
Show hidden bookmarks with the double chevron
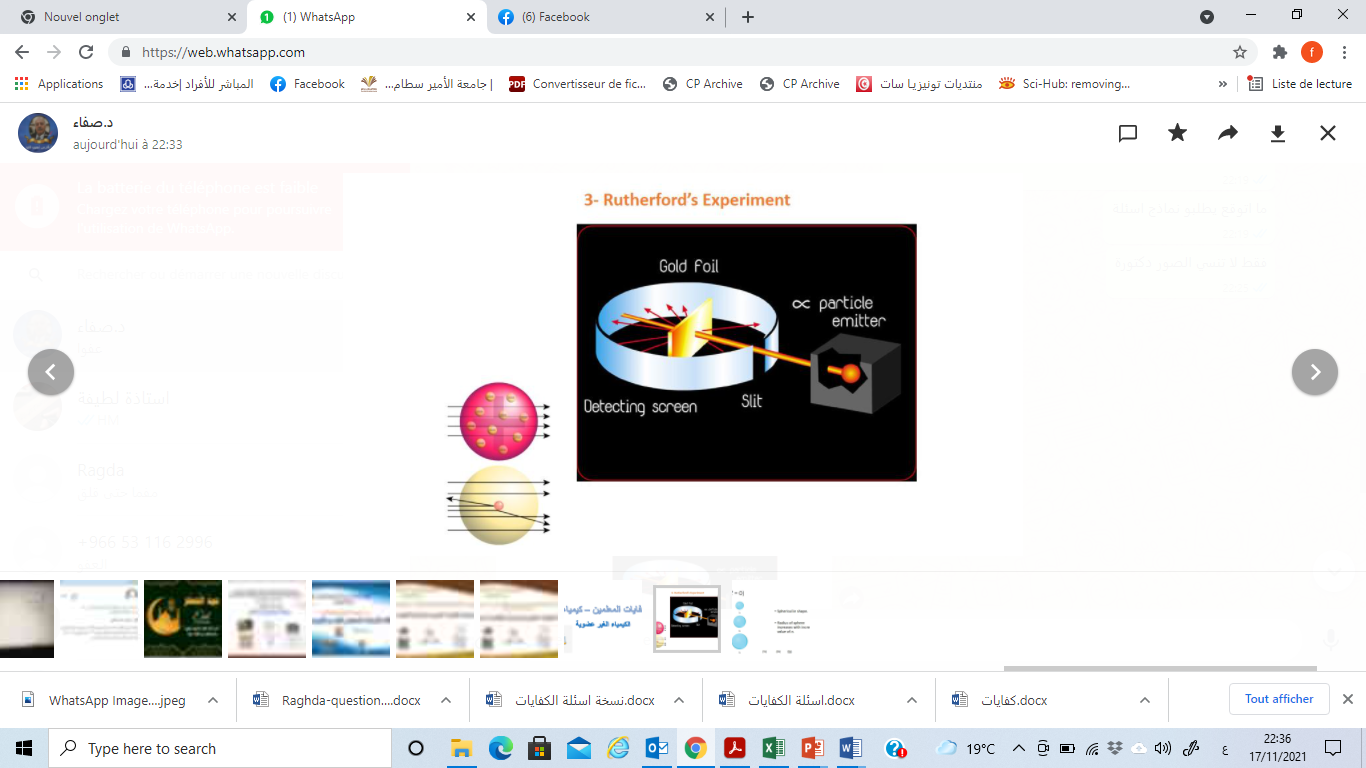(1222, 84)
